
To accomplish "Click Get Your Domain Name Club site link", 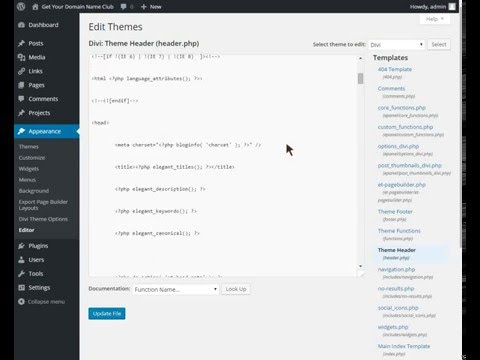I will 77,7.
